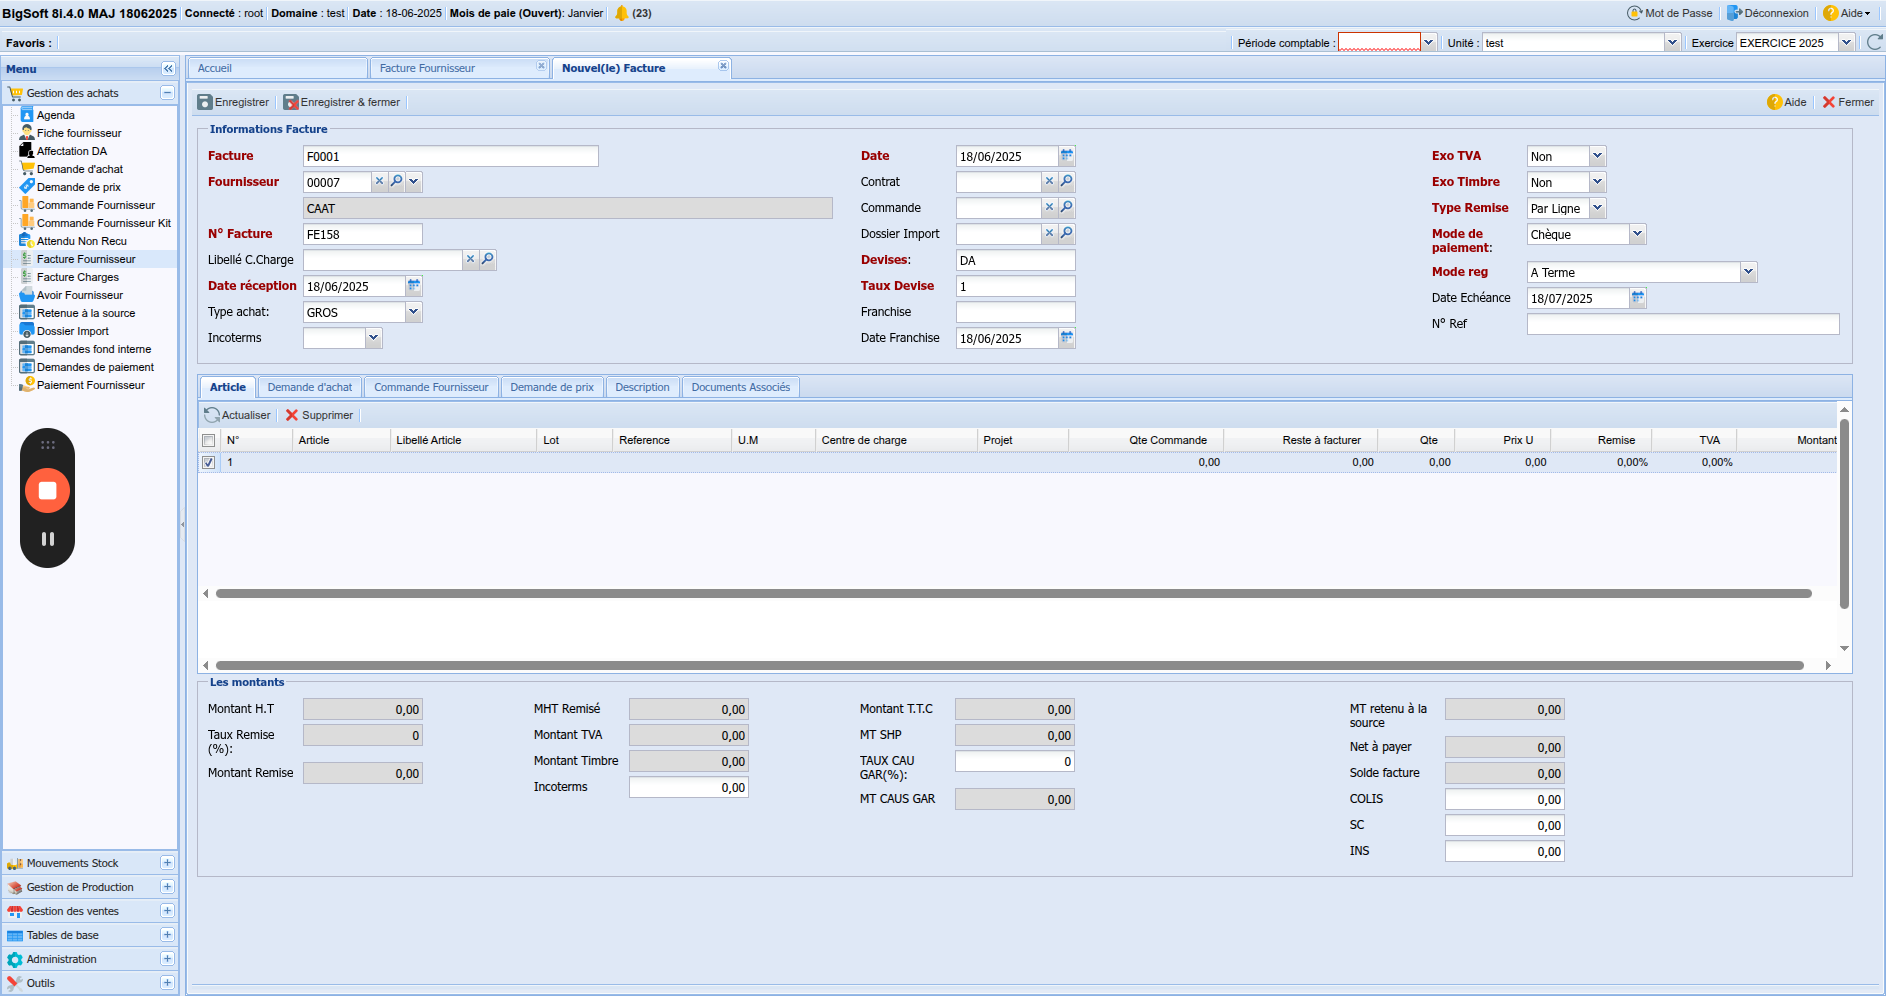Screen dimensions: 1886x996
Task: Clear the Dossier Import field
Action: pos(1049,233)
